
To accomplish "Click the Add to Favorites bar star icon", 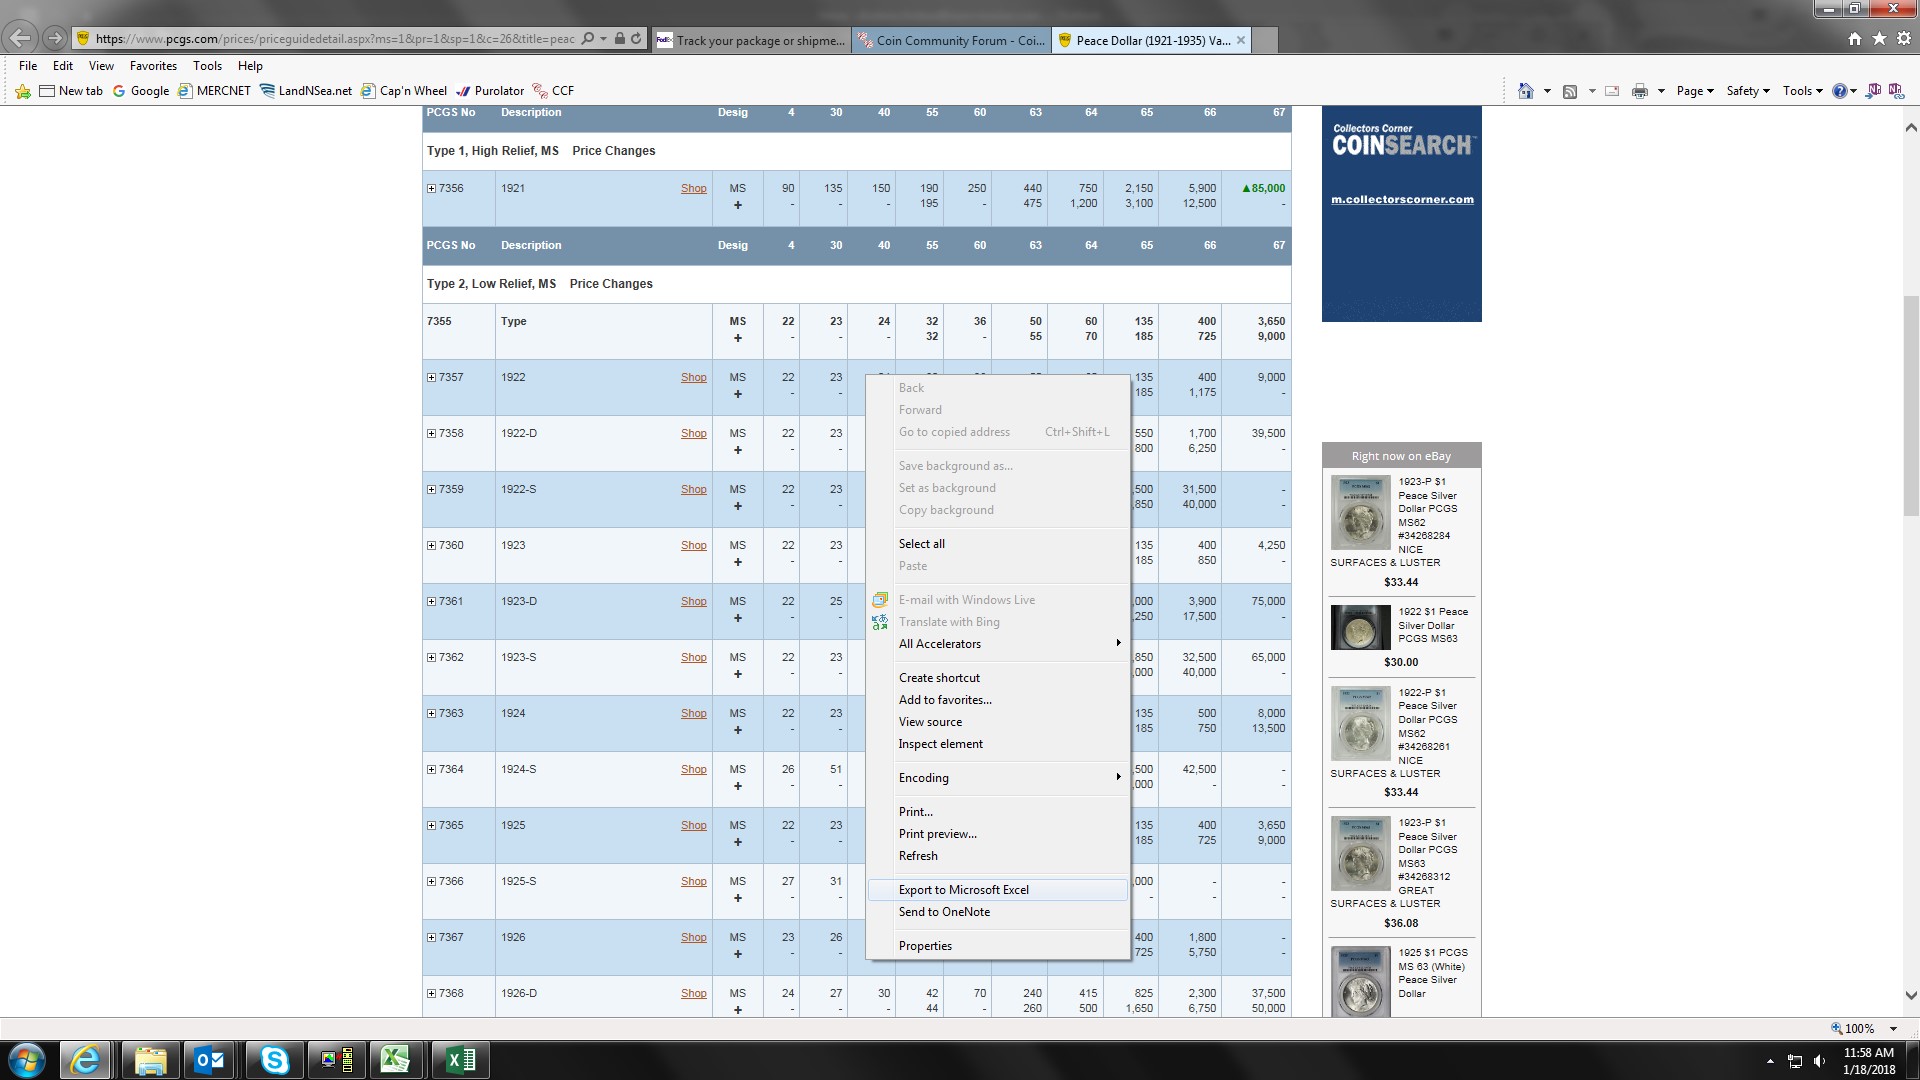I will pos(23,91).
